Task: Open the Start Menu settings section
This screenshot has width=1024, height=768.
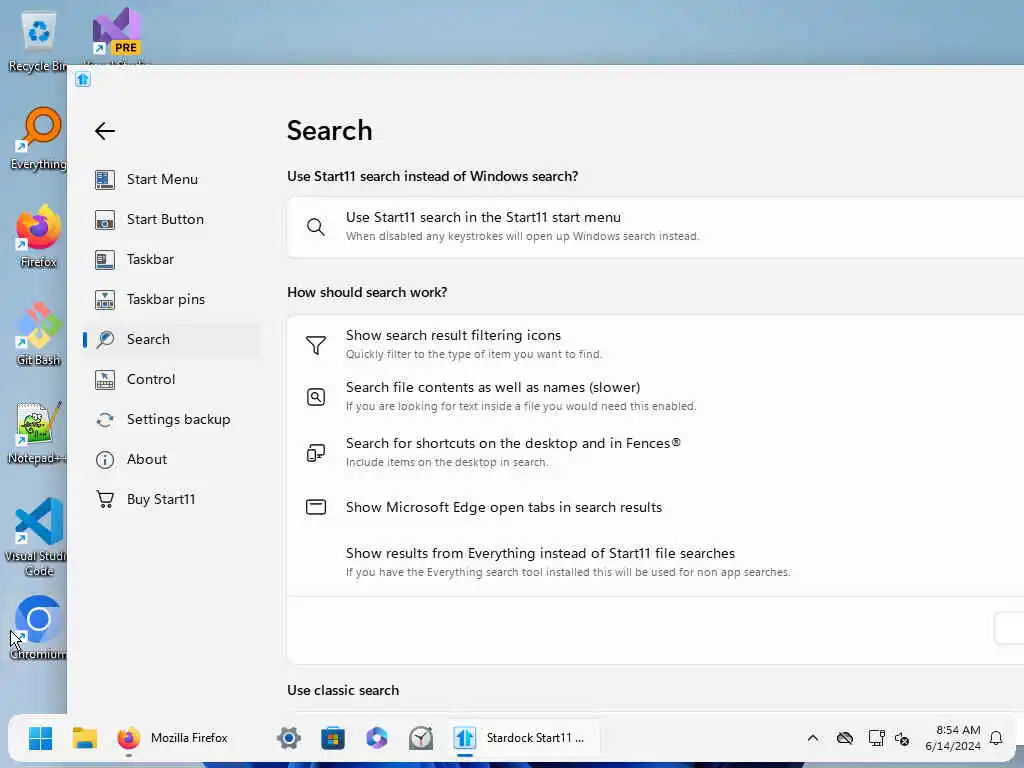Action: (x=172, y=179)
